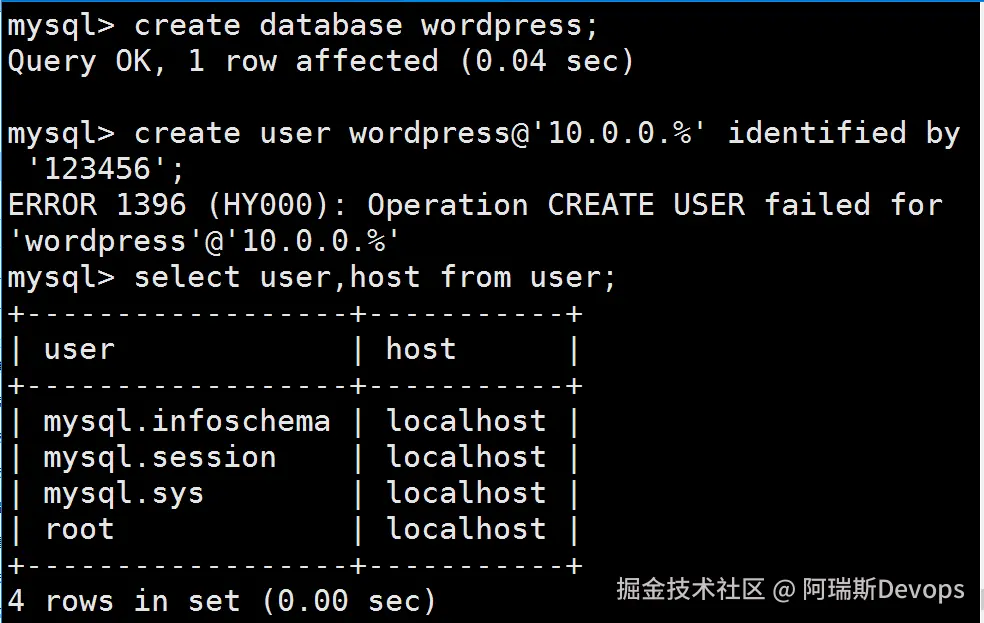Click the '阿瑞斯Devops' watermark text

(883, 590)
